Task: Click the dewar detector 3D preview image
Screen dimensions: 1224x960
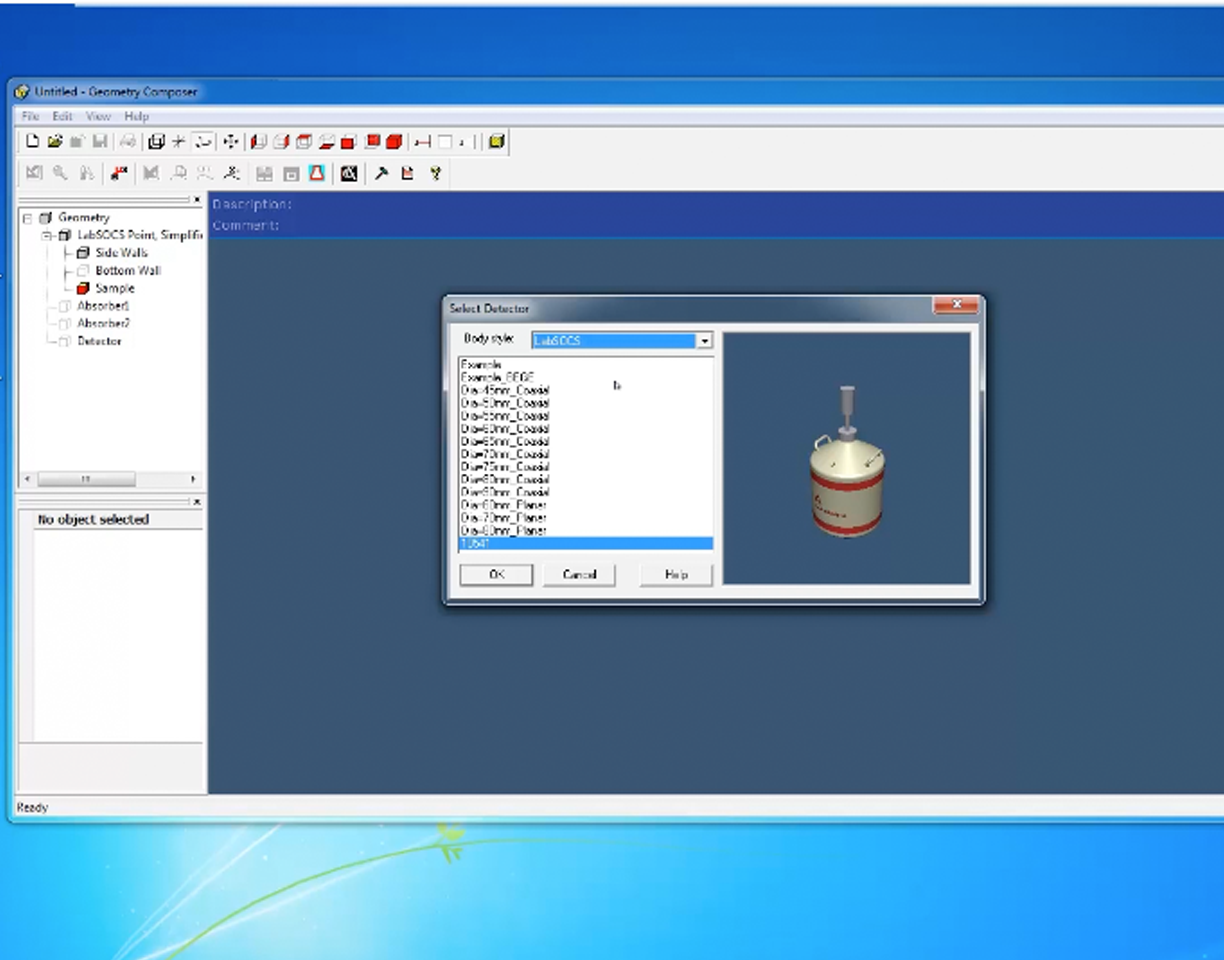Action: click(846, 462)
